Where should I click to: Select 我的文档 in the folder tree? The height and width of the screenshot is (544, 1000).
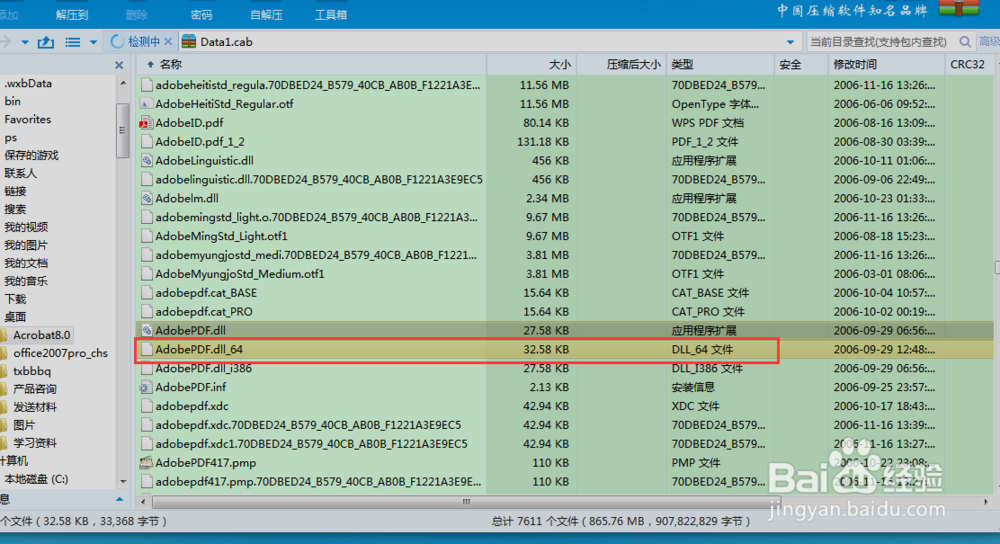(26, 263)
